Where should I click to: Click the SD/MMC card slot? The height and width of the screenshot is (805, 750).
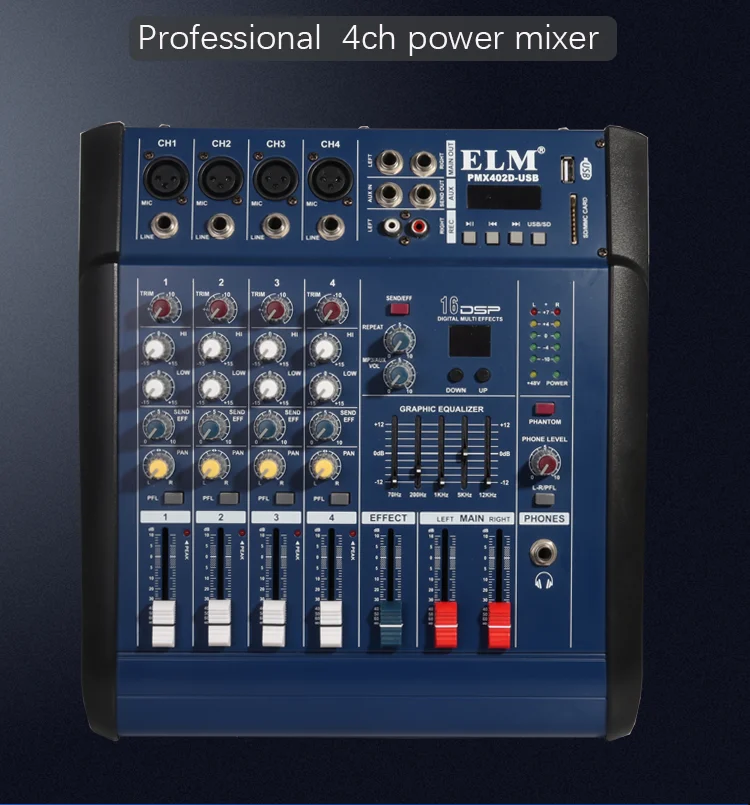[x=573, y=219]
